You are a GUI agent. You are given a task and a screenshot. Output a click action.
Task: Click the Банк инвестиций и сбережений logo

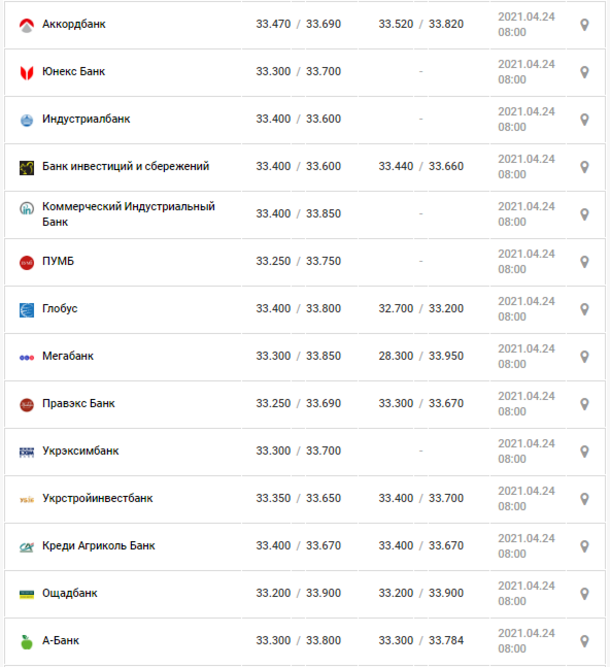click(27, 168)
